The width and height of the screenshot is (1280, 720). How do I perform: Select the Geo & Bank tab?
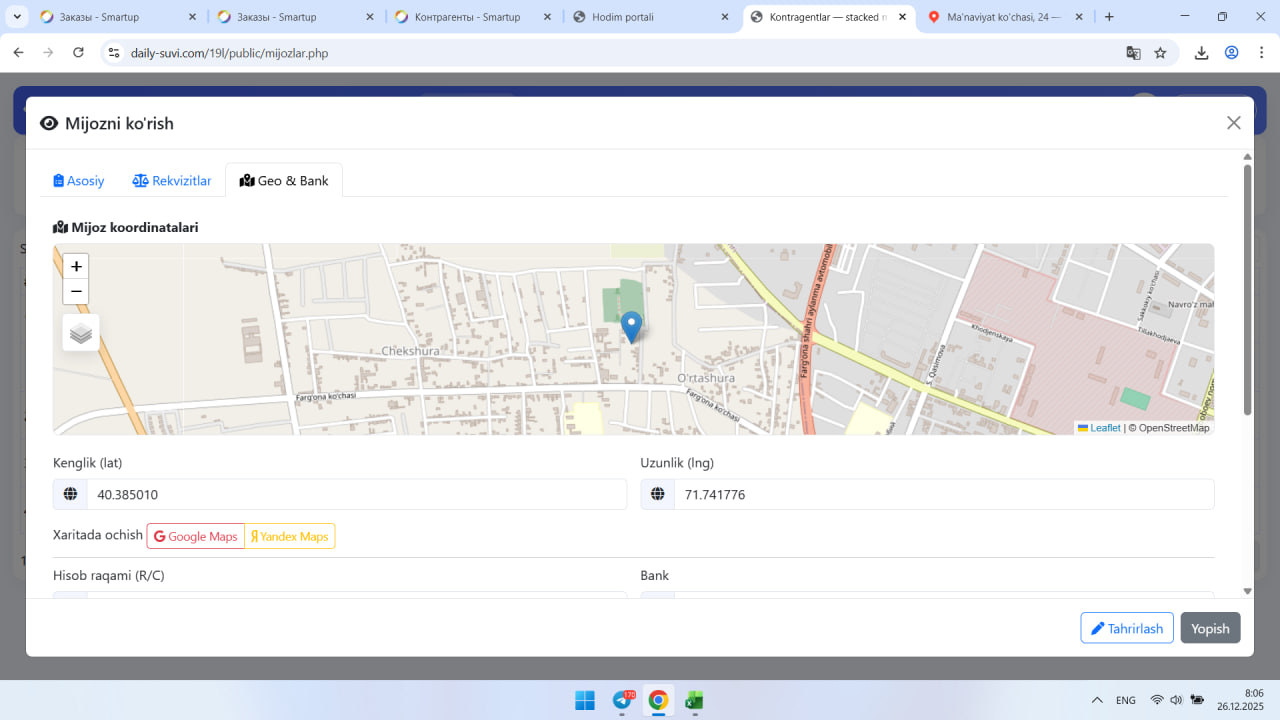284,181
